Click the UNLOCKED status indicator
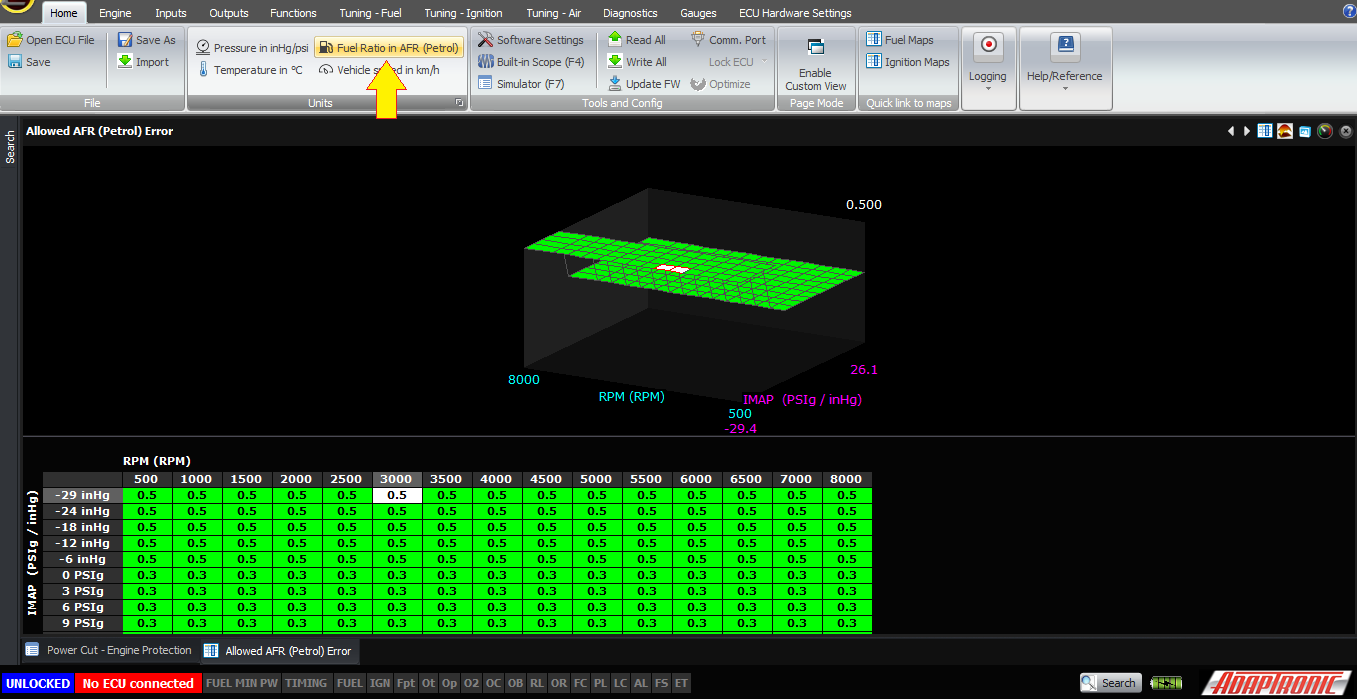The height and width of the screenshot is (699, 1357). tap(37, 683)
